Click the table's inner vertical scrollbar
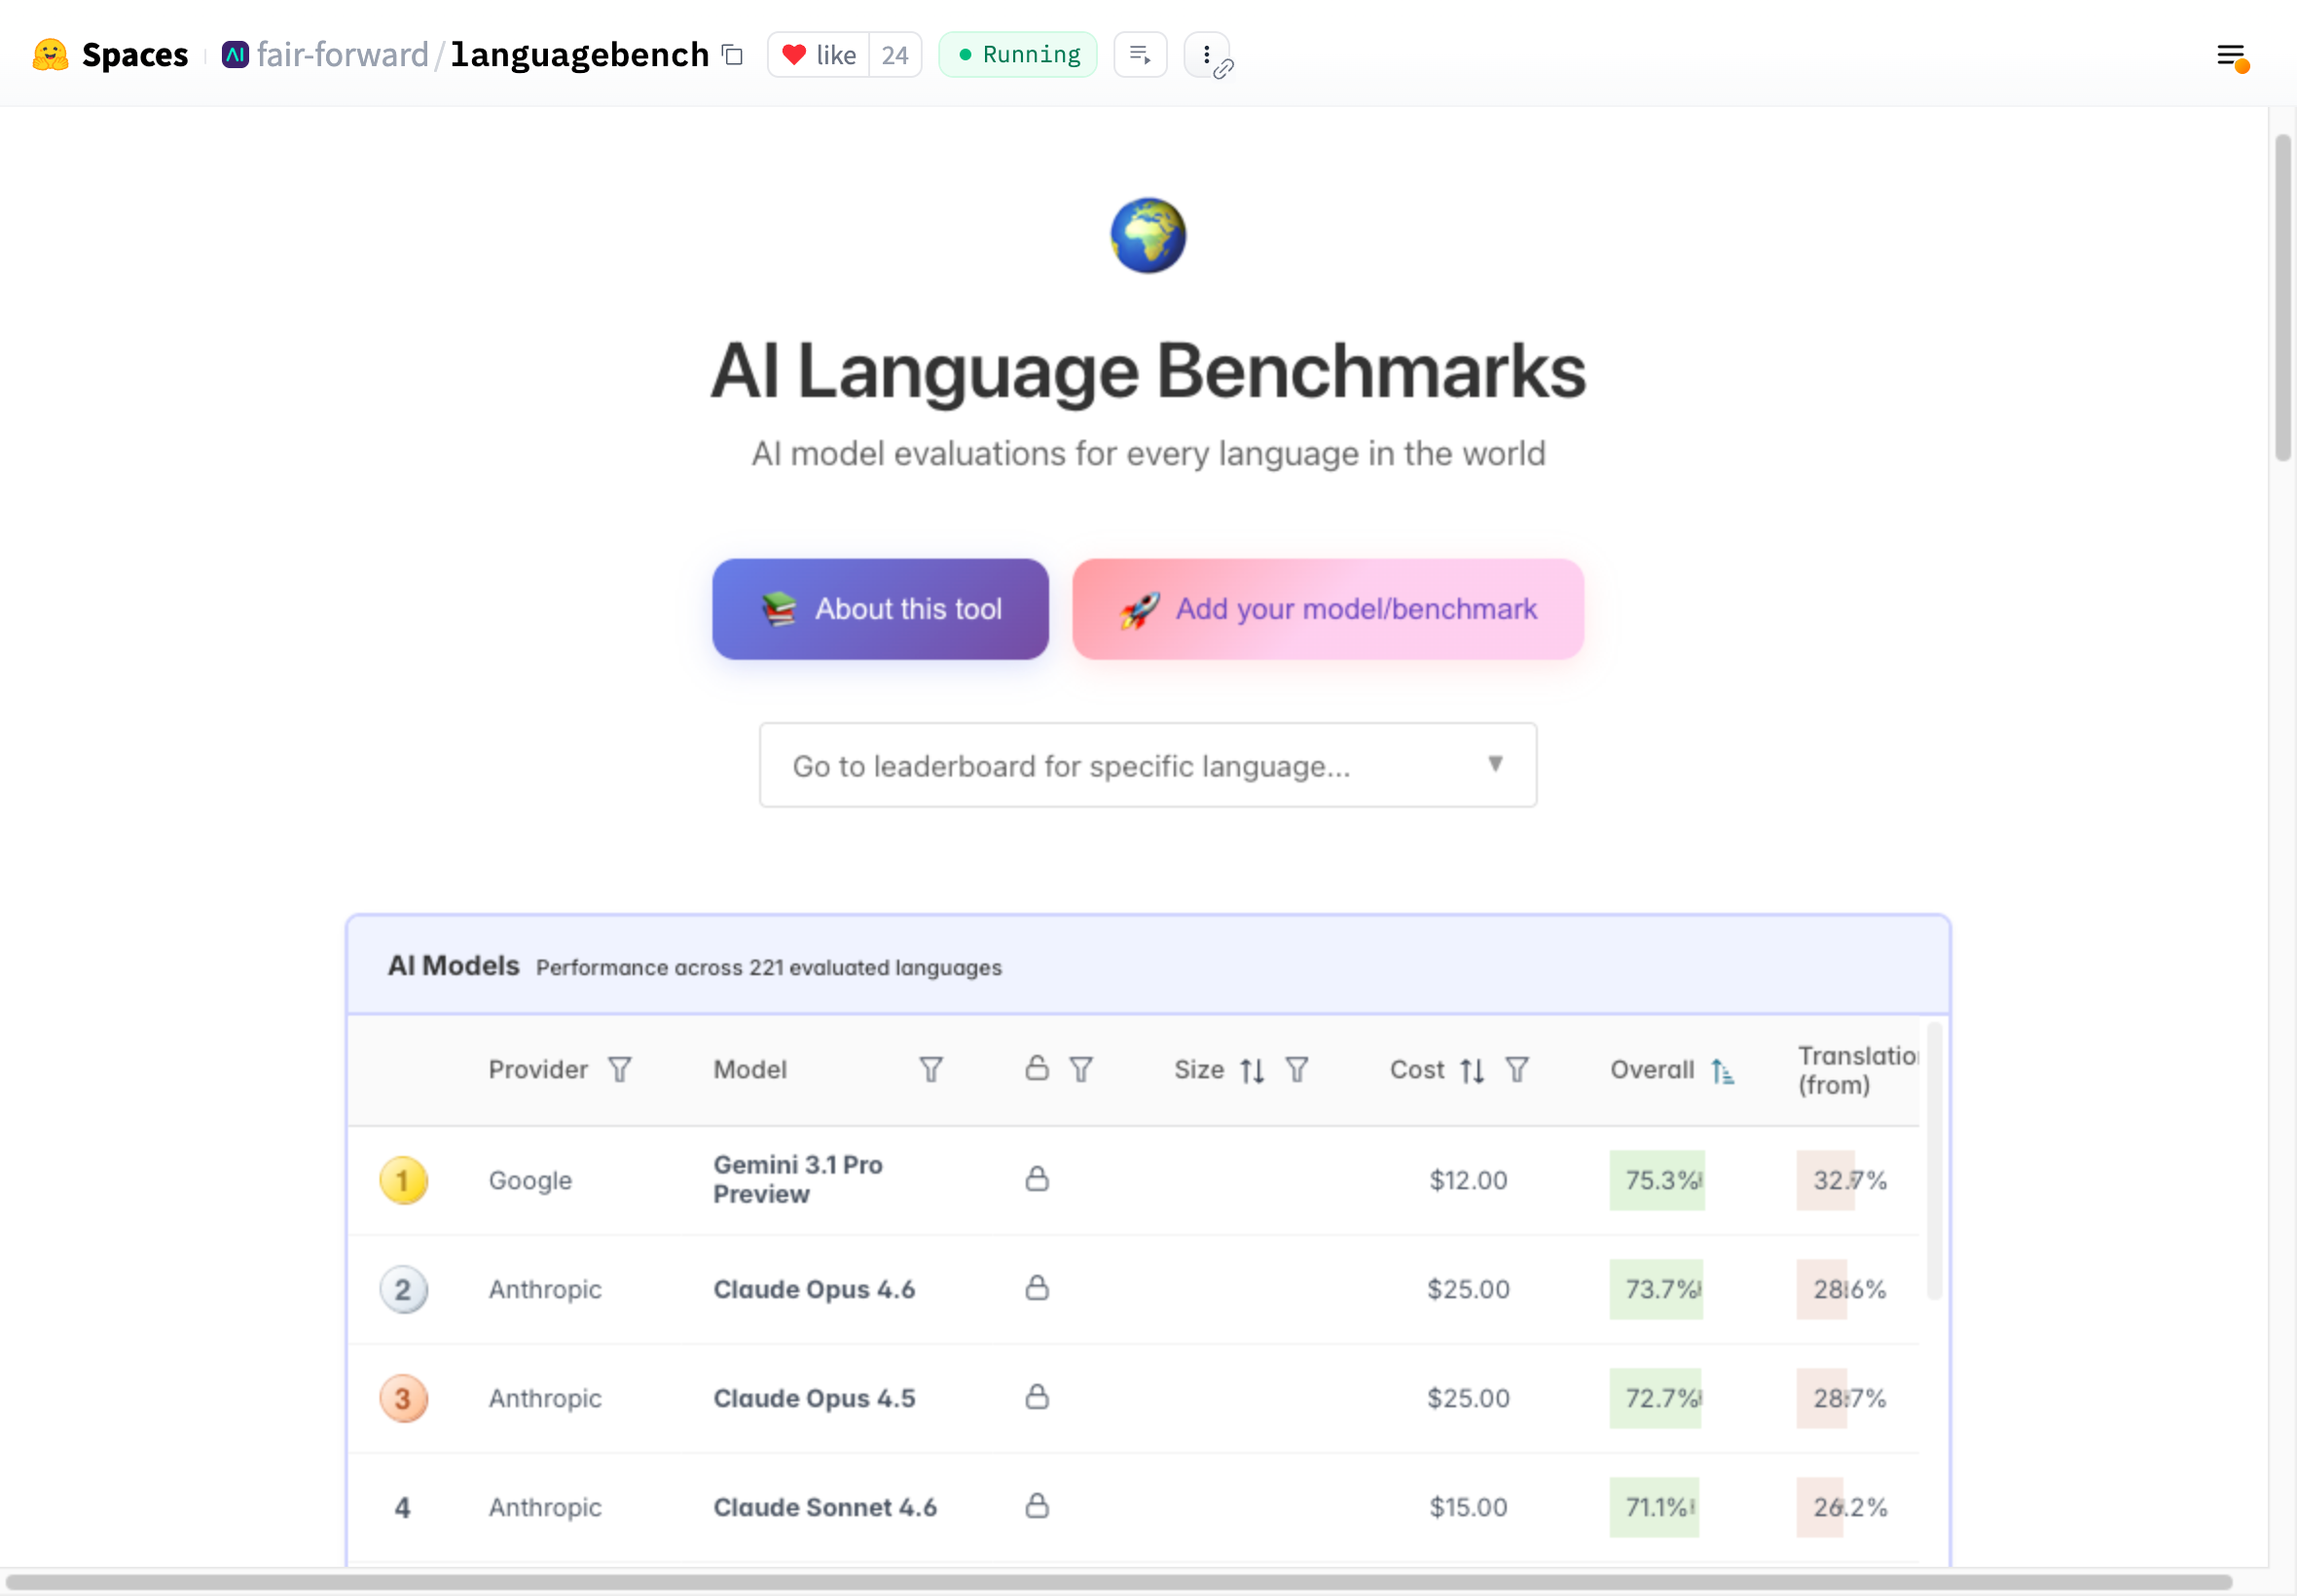Image resolution: width=2297 pixels, height=1596 pixels. tap(1934, 1161)
